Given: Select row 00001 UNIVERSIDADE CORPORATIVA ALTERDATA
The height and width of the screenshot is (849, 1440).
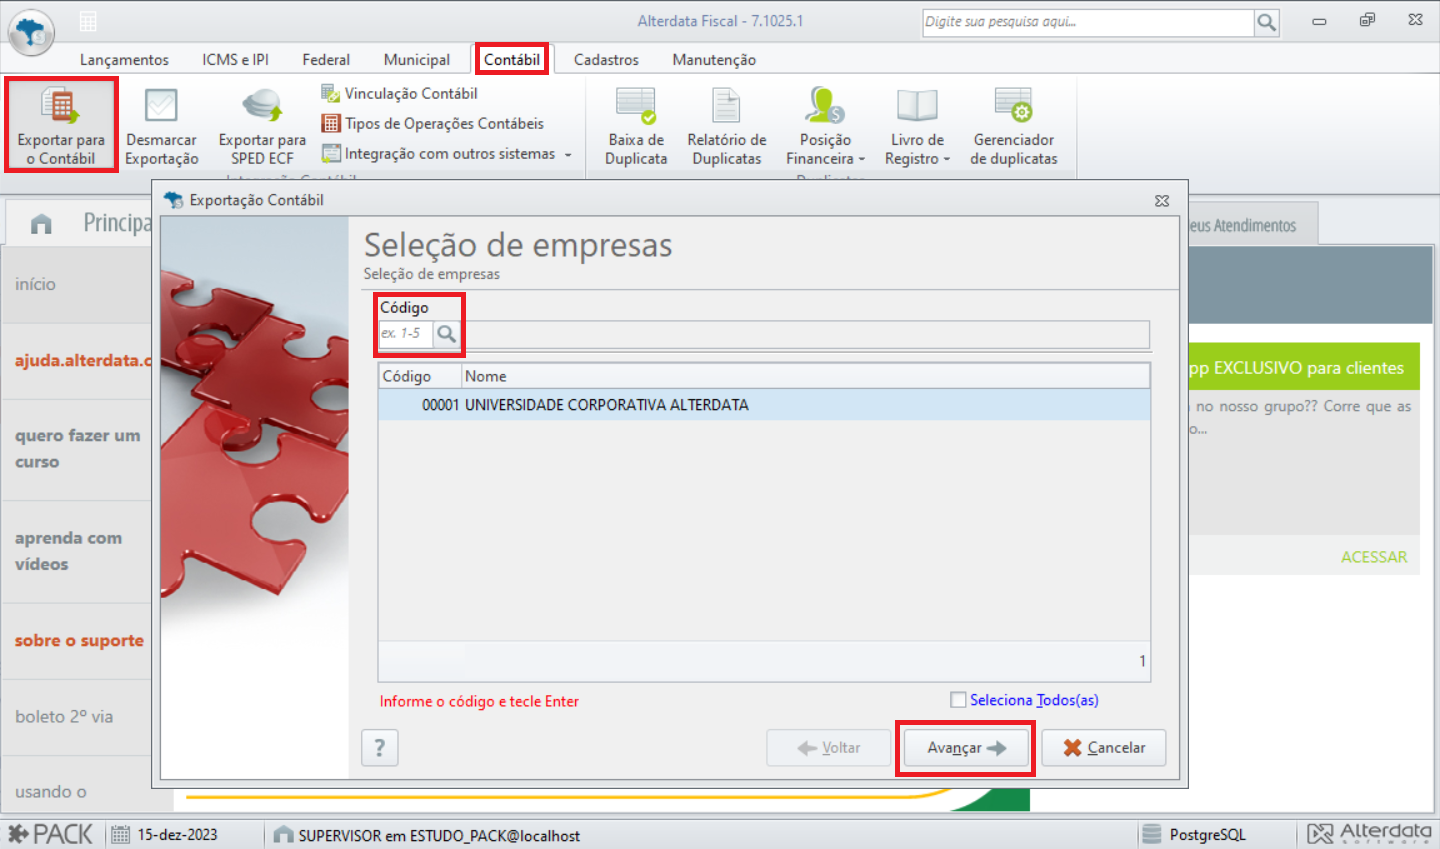Looking at the screenshot, I should click(764, 405).
